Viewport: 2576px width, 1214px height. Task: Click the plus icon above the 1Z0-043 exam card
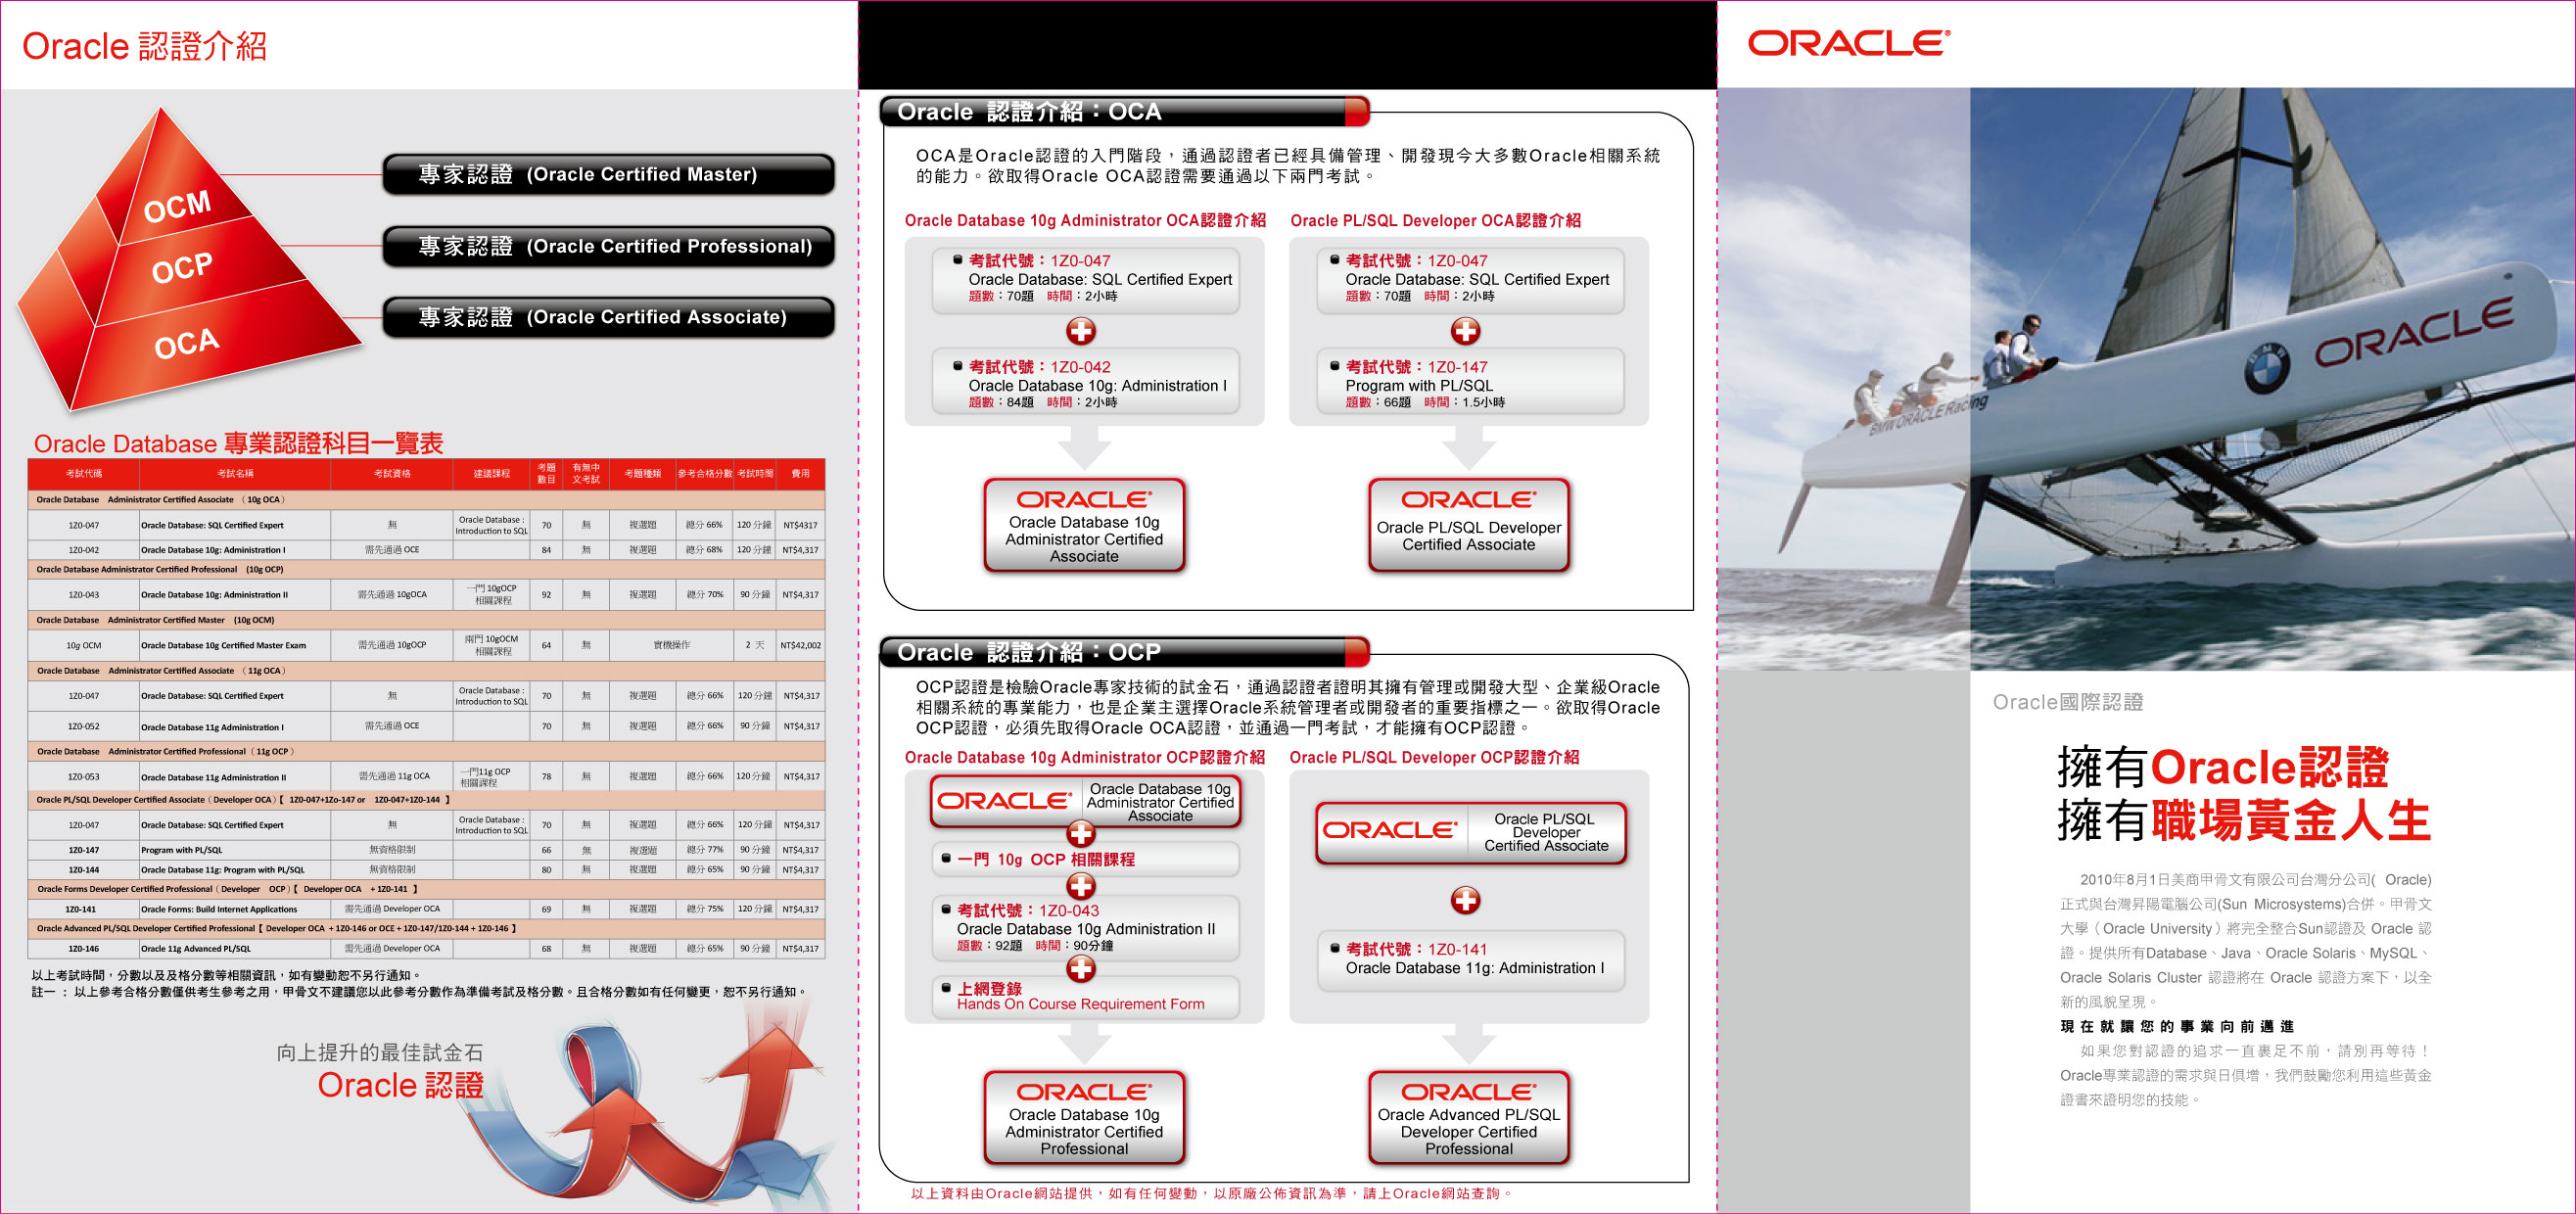point(1081,886)
